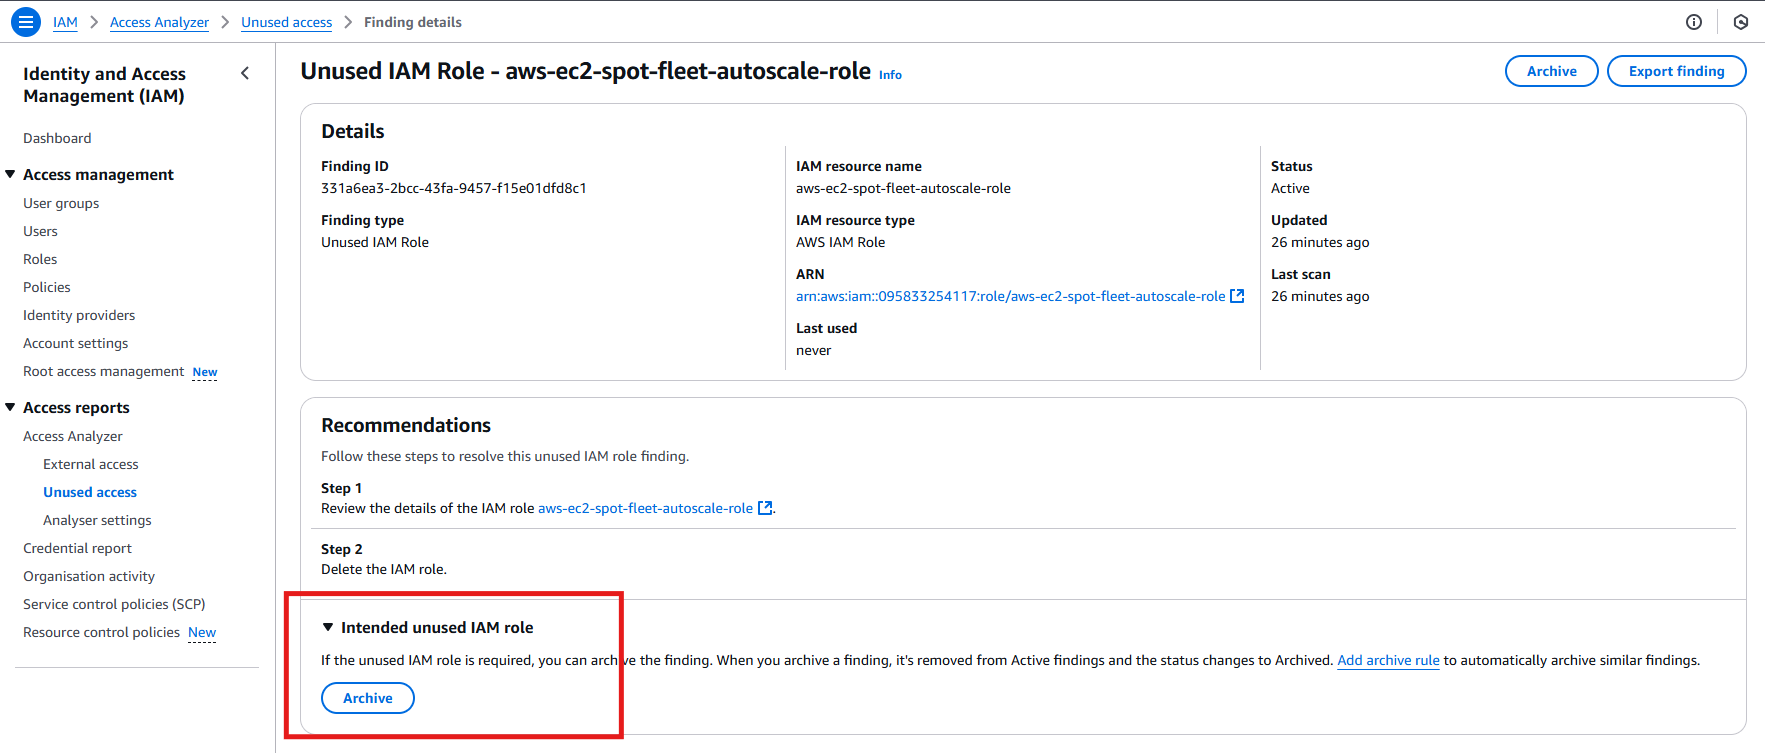This screenshot has width=1765, height=753.
Task: Click the Info link next to the title
Action: 890,75
